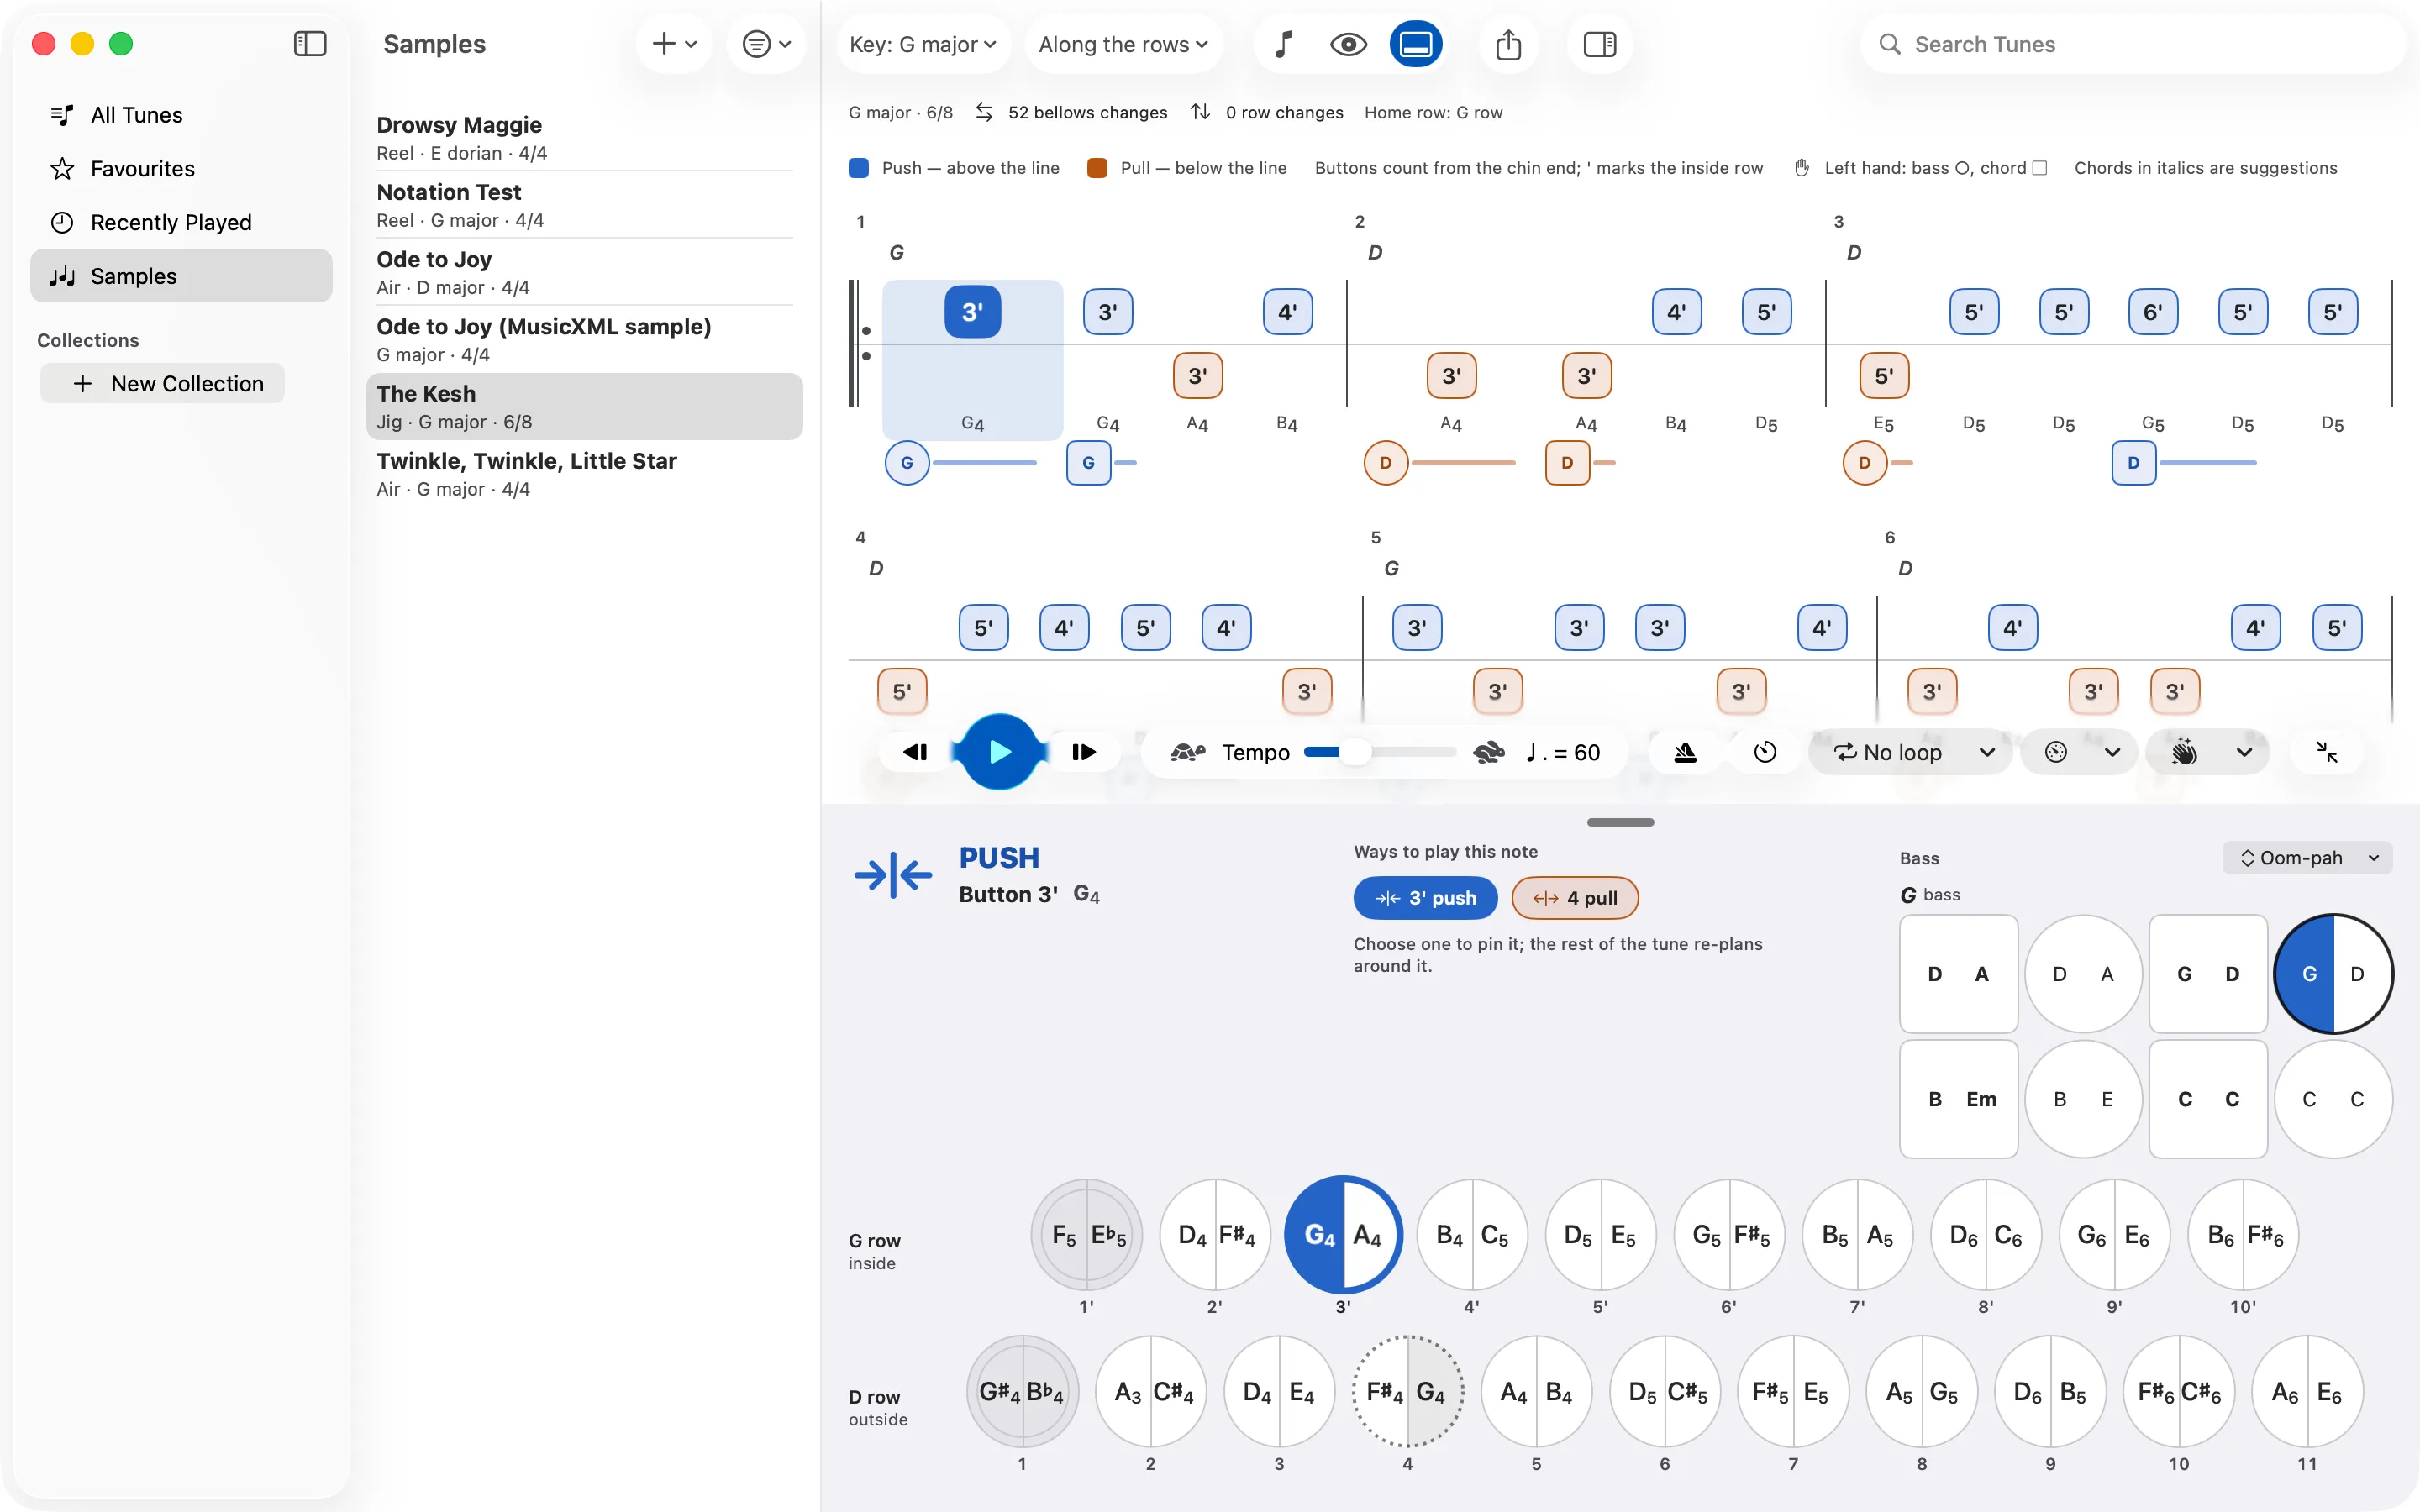
Task: Select the dotted F#4 G4 D-row button
Action: pyautogui.click(x=1407, y=1391)
